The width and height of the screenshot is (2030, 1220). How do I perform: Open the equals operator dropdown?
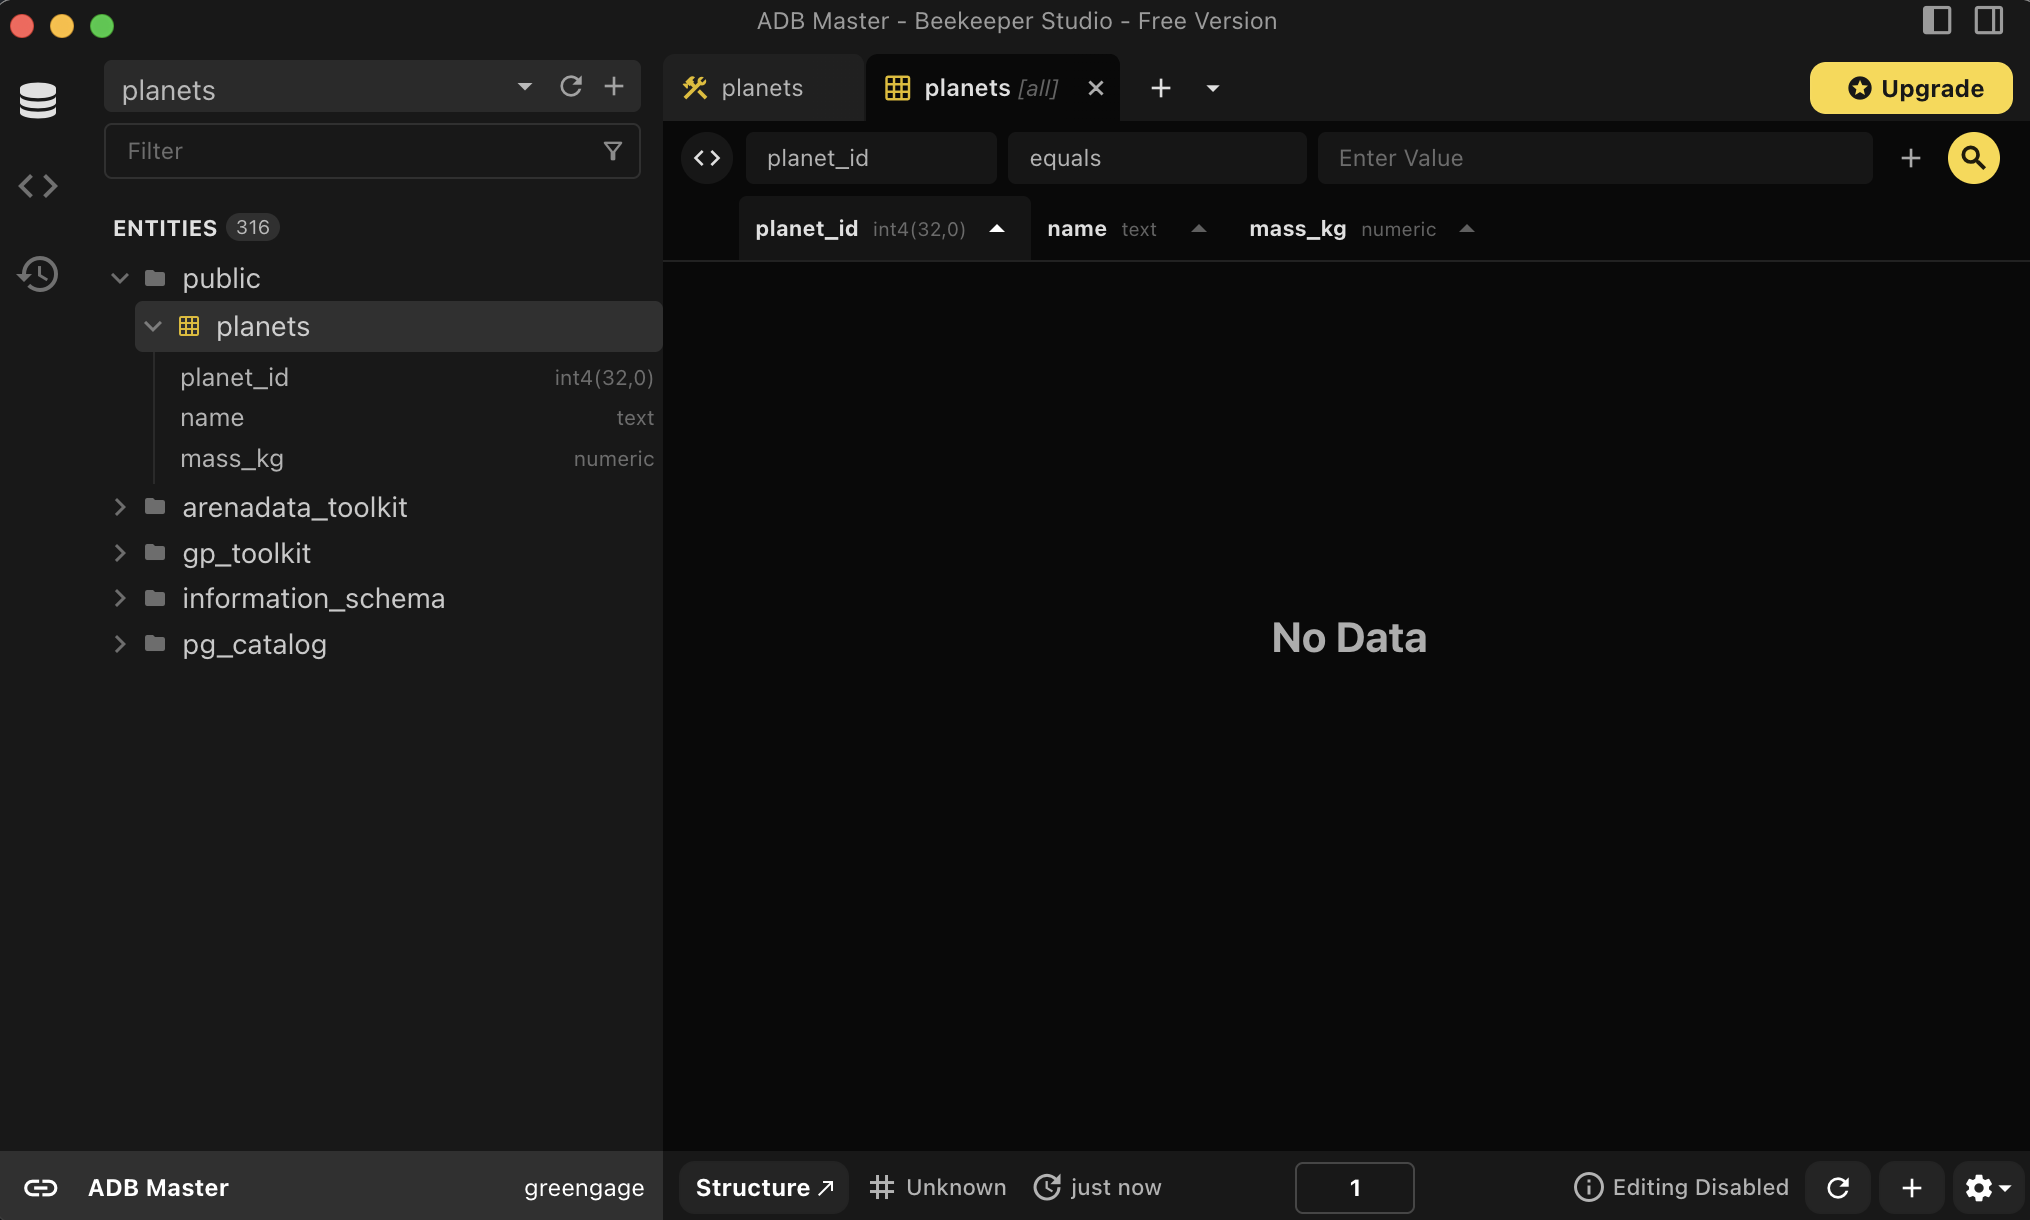click(x=1157, y=158)
